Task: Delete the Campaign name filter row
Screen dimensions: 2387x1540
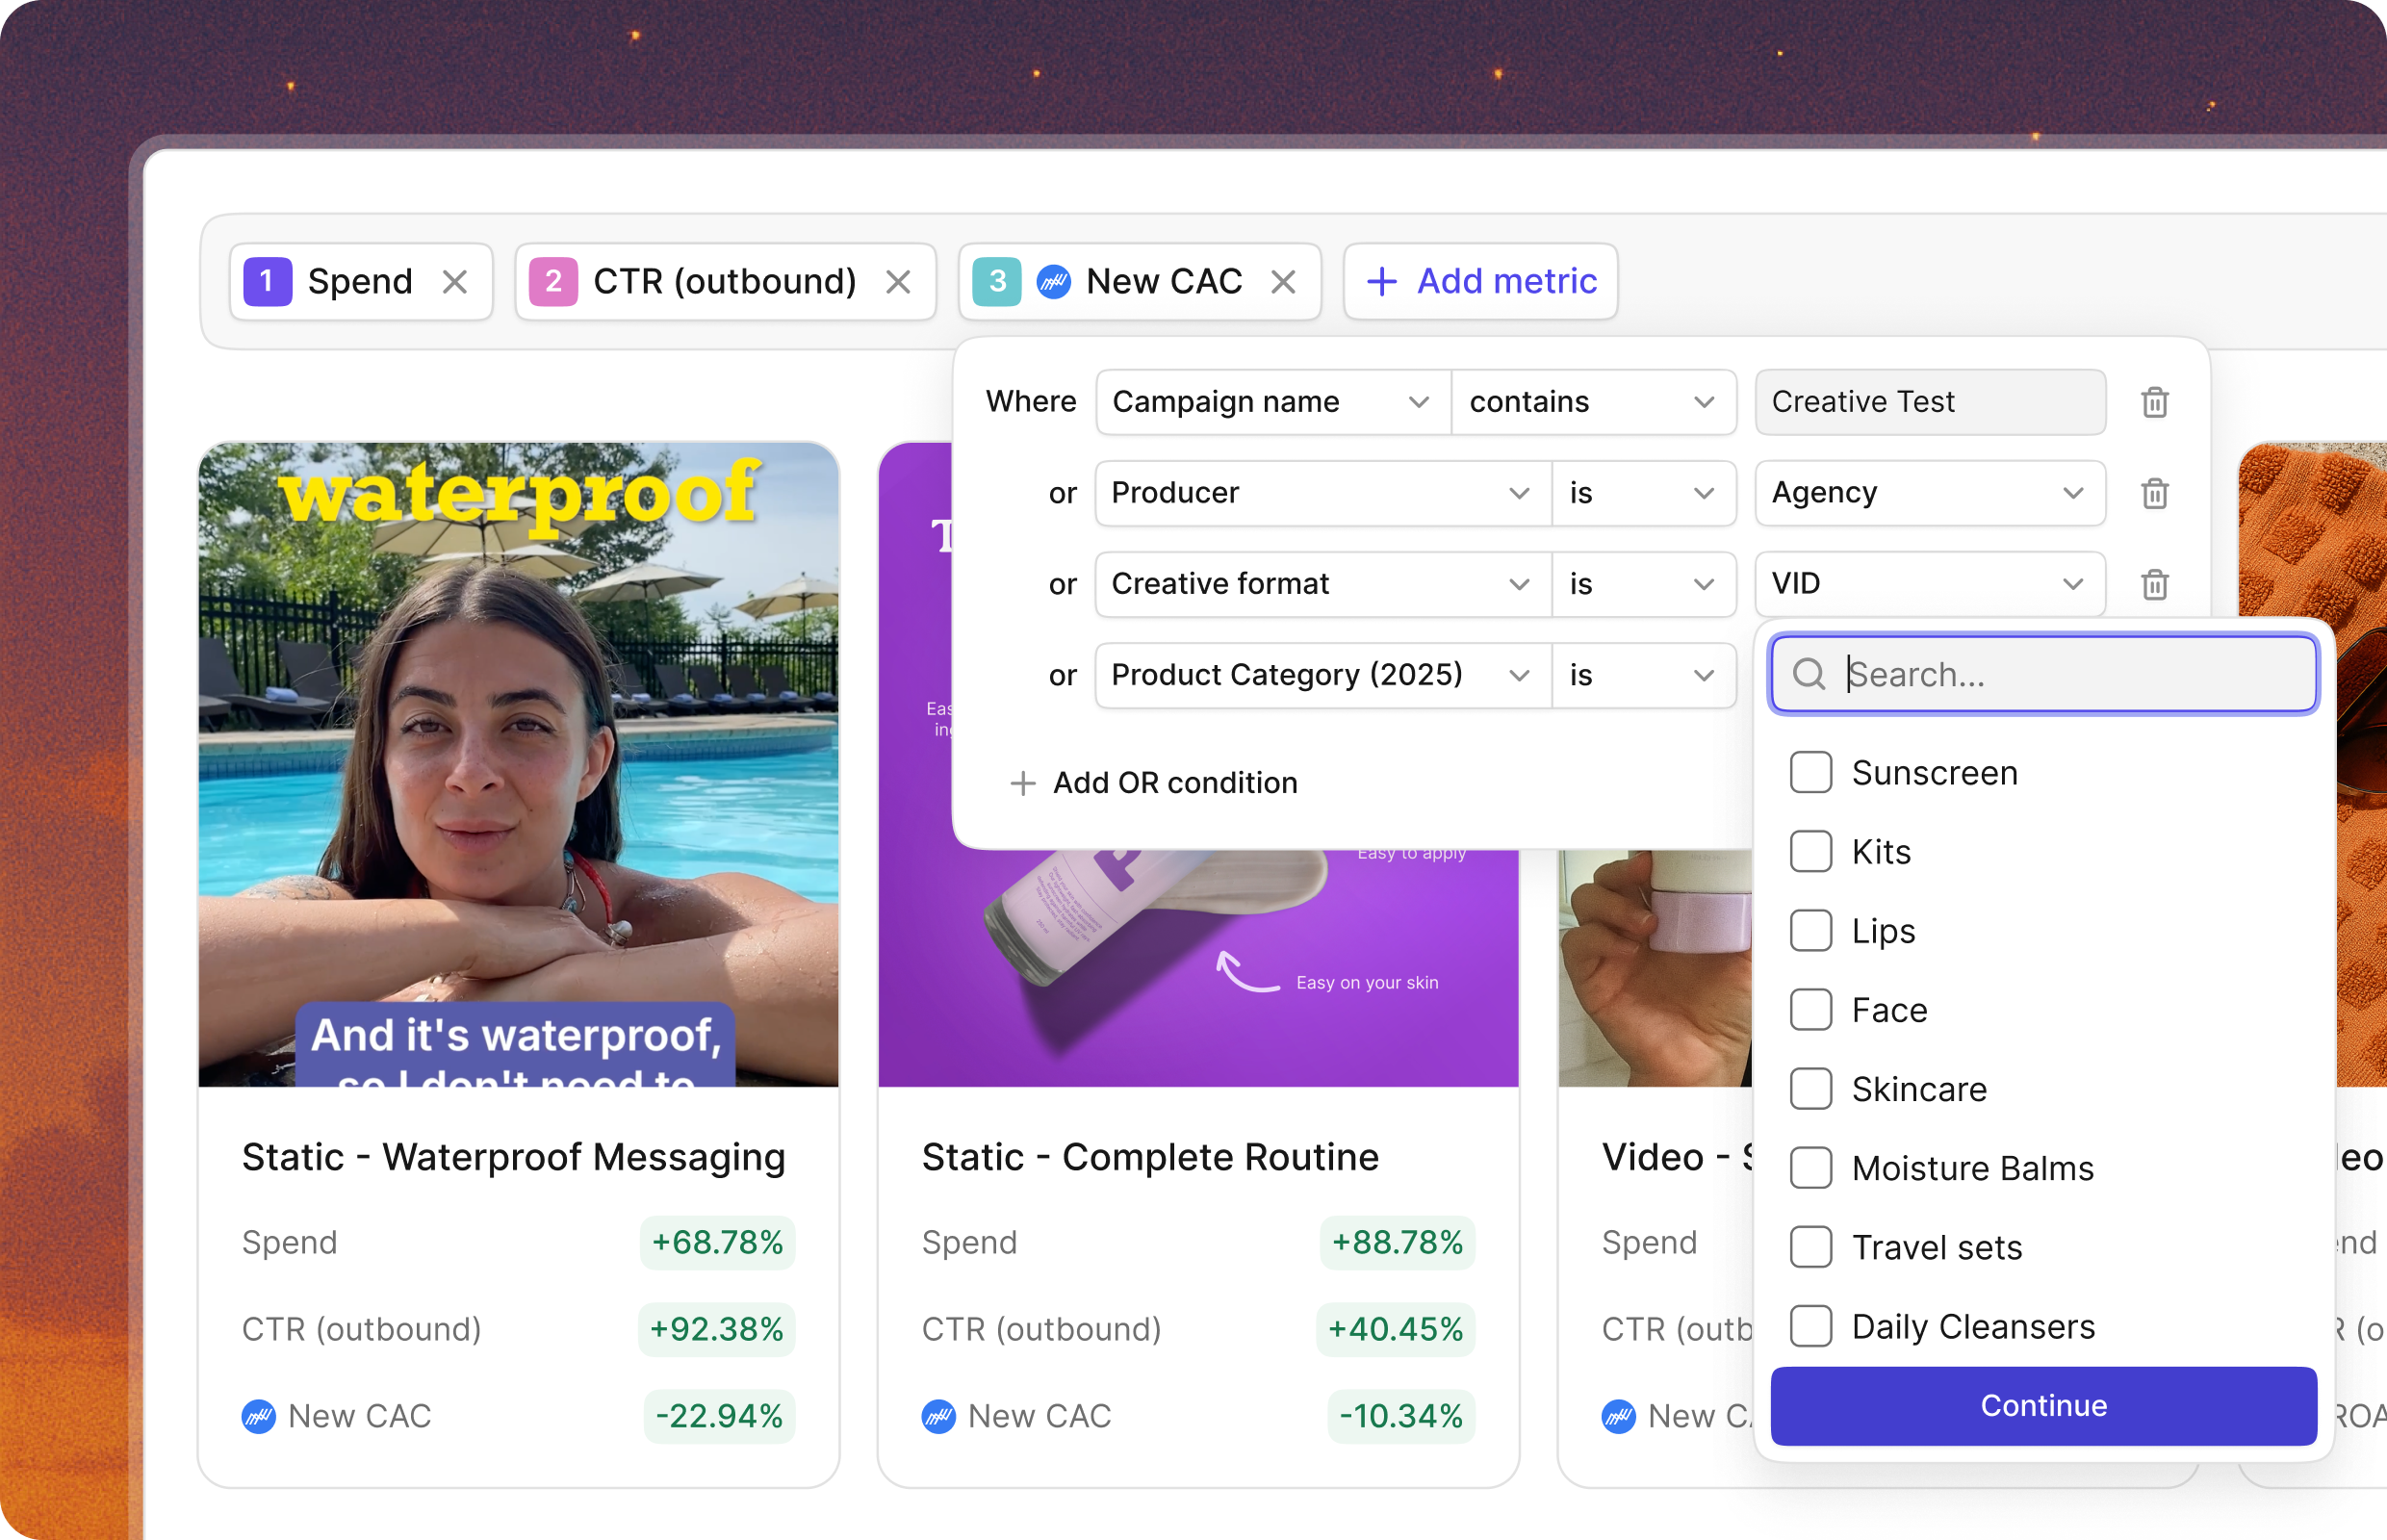Action: (2154, 402)
